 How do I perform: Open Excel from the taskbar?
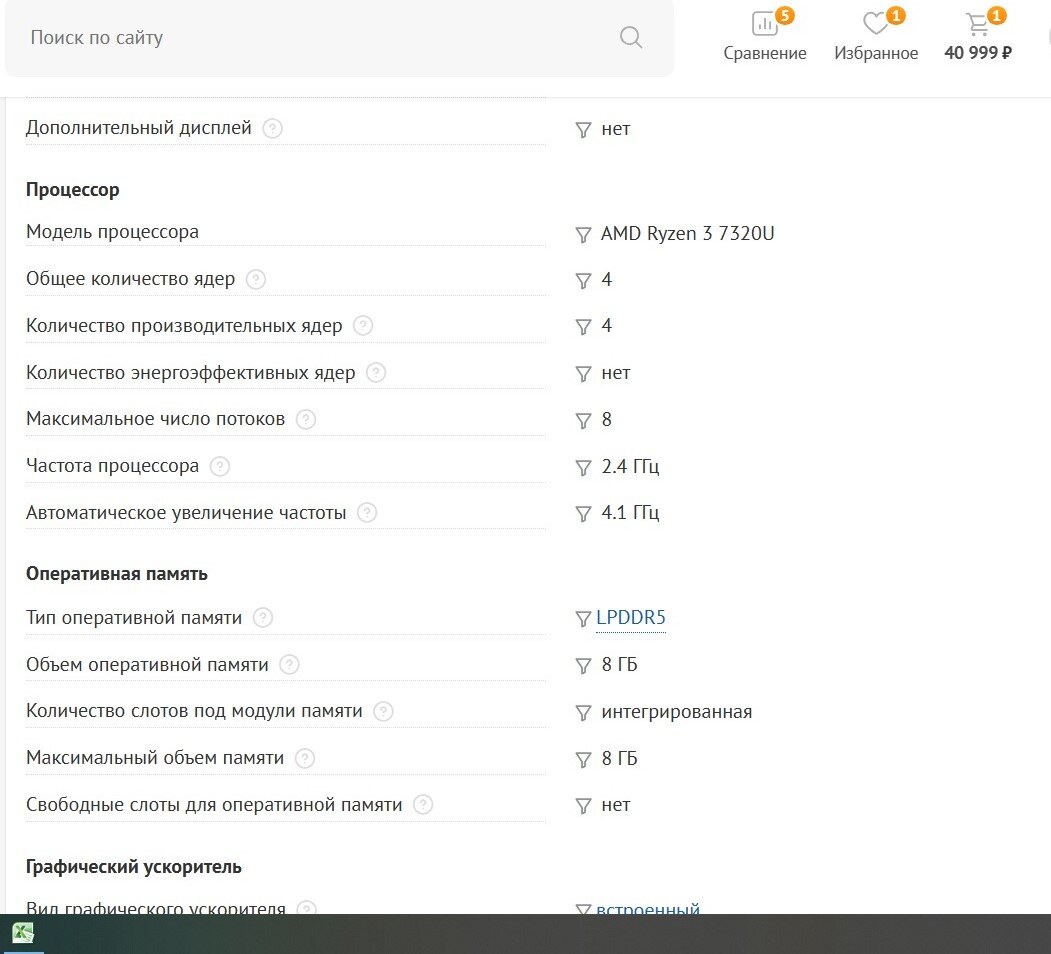(23, 933)
